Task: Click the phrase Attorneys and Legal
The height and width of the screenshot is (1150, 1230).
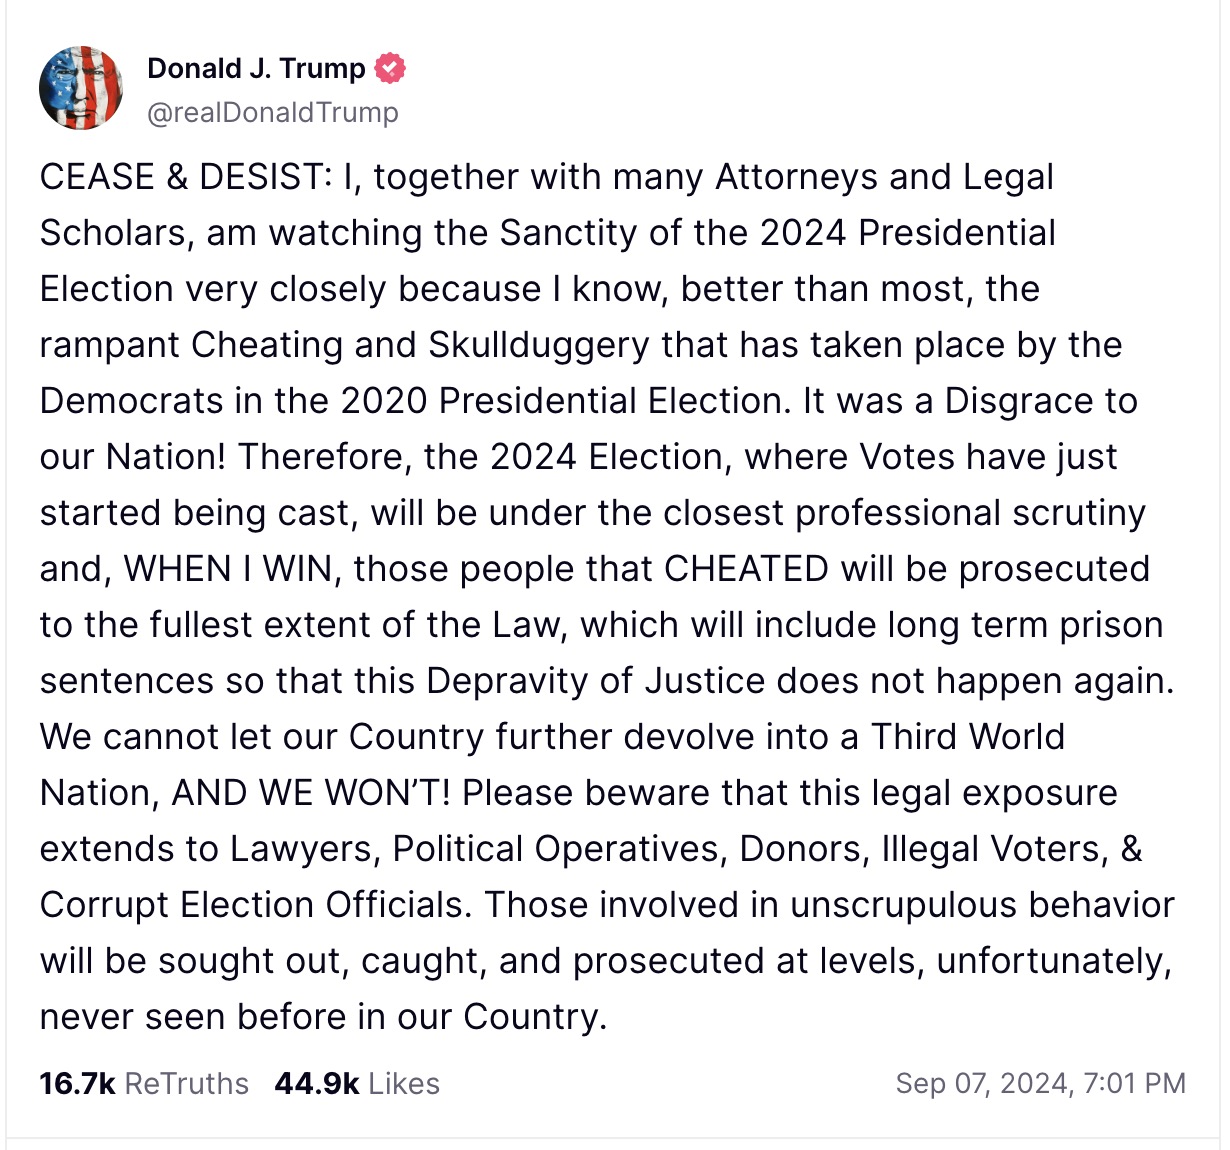Action: pos(885,177)
